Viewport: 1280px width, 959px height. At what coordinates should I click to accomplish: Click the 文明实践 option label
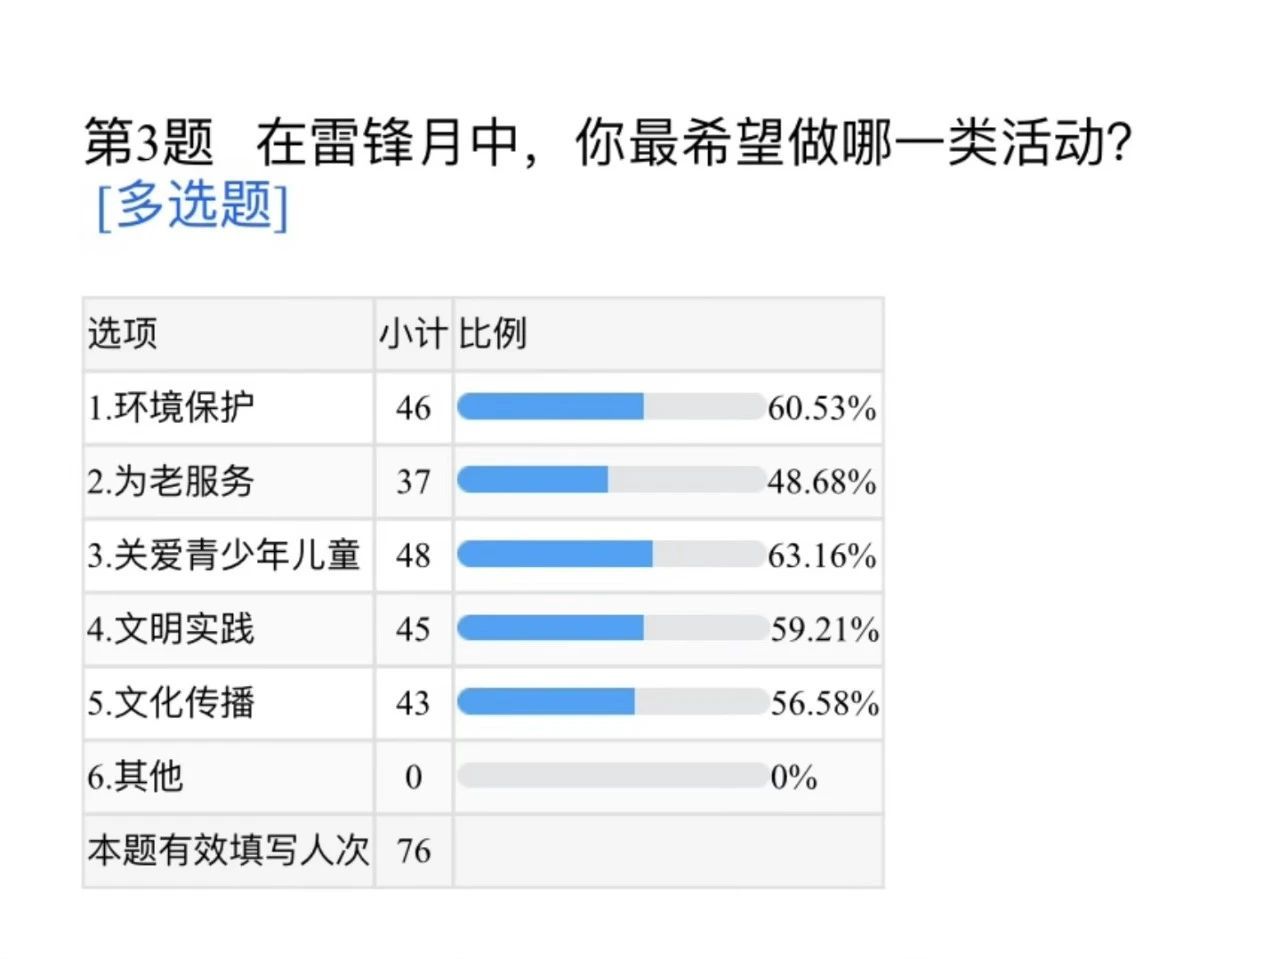[170, 629]
